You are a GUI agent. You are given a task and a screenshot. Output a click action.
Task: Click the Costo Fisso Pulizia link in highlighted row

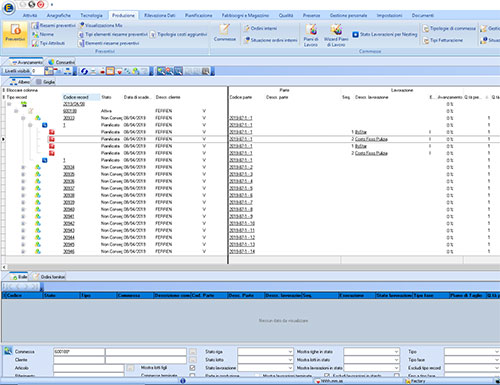(371, 139)
